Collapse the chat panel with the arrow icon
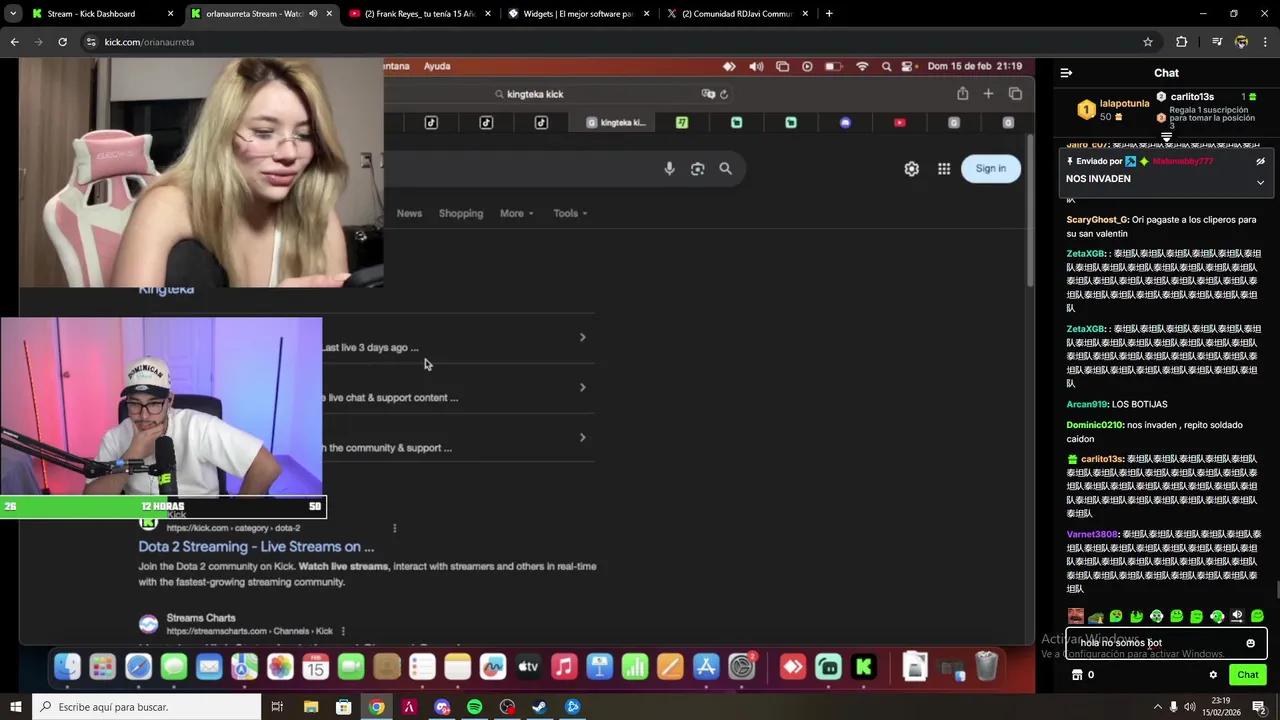 1066,73
